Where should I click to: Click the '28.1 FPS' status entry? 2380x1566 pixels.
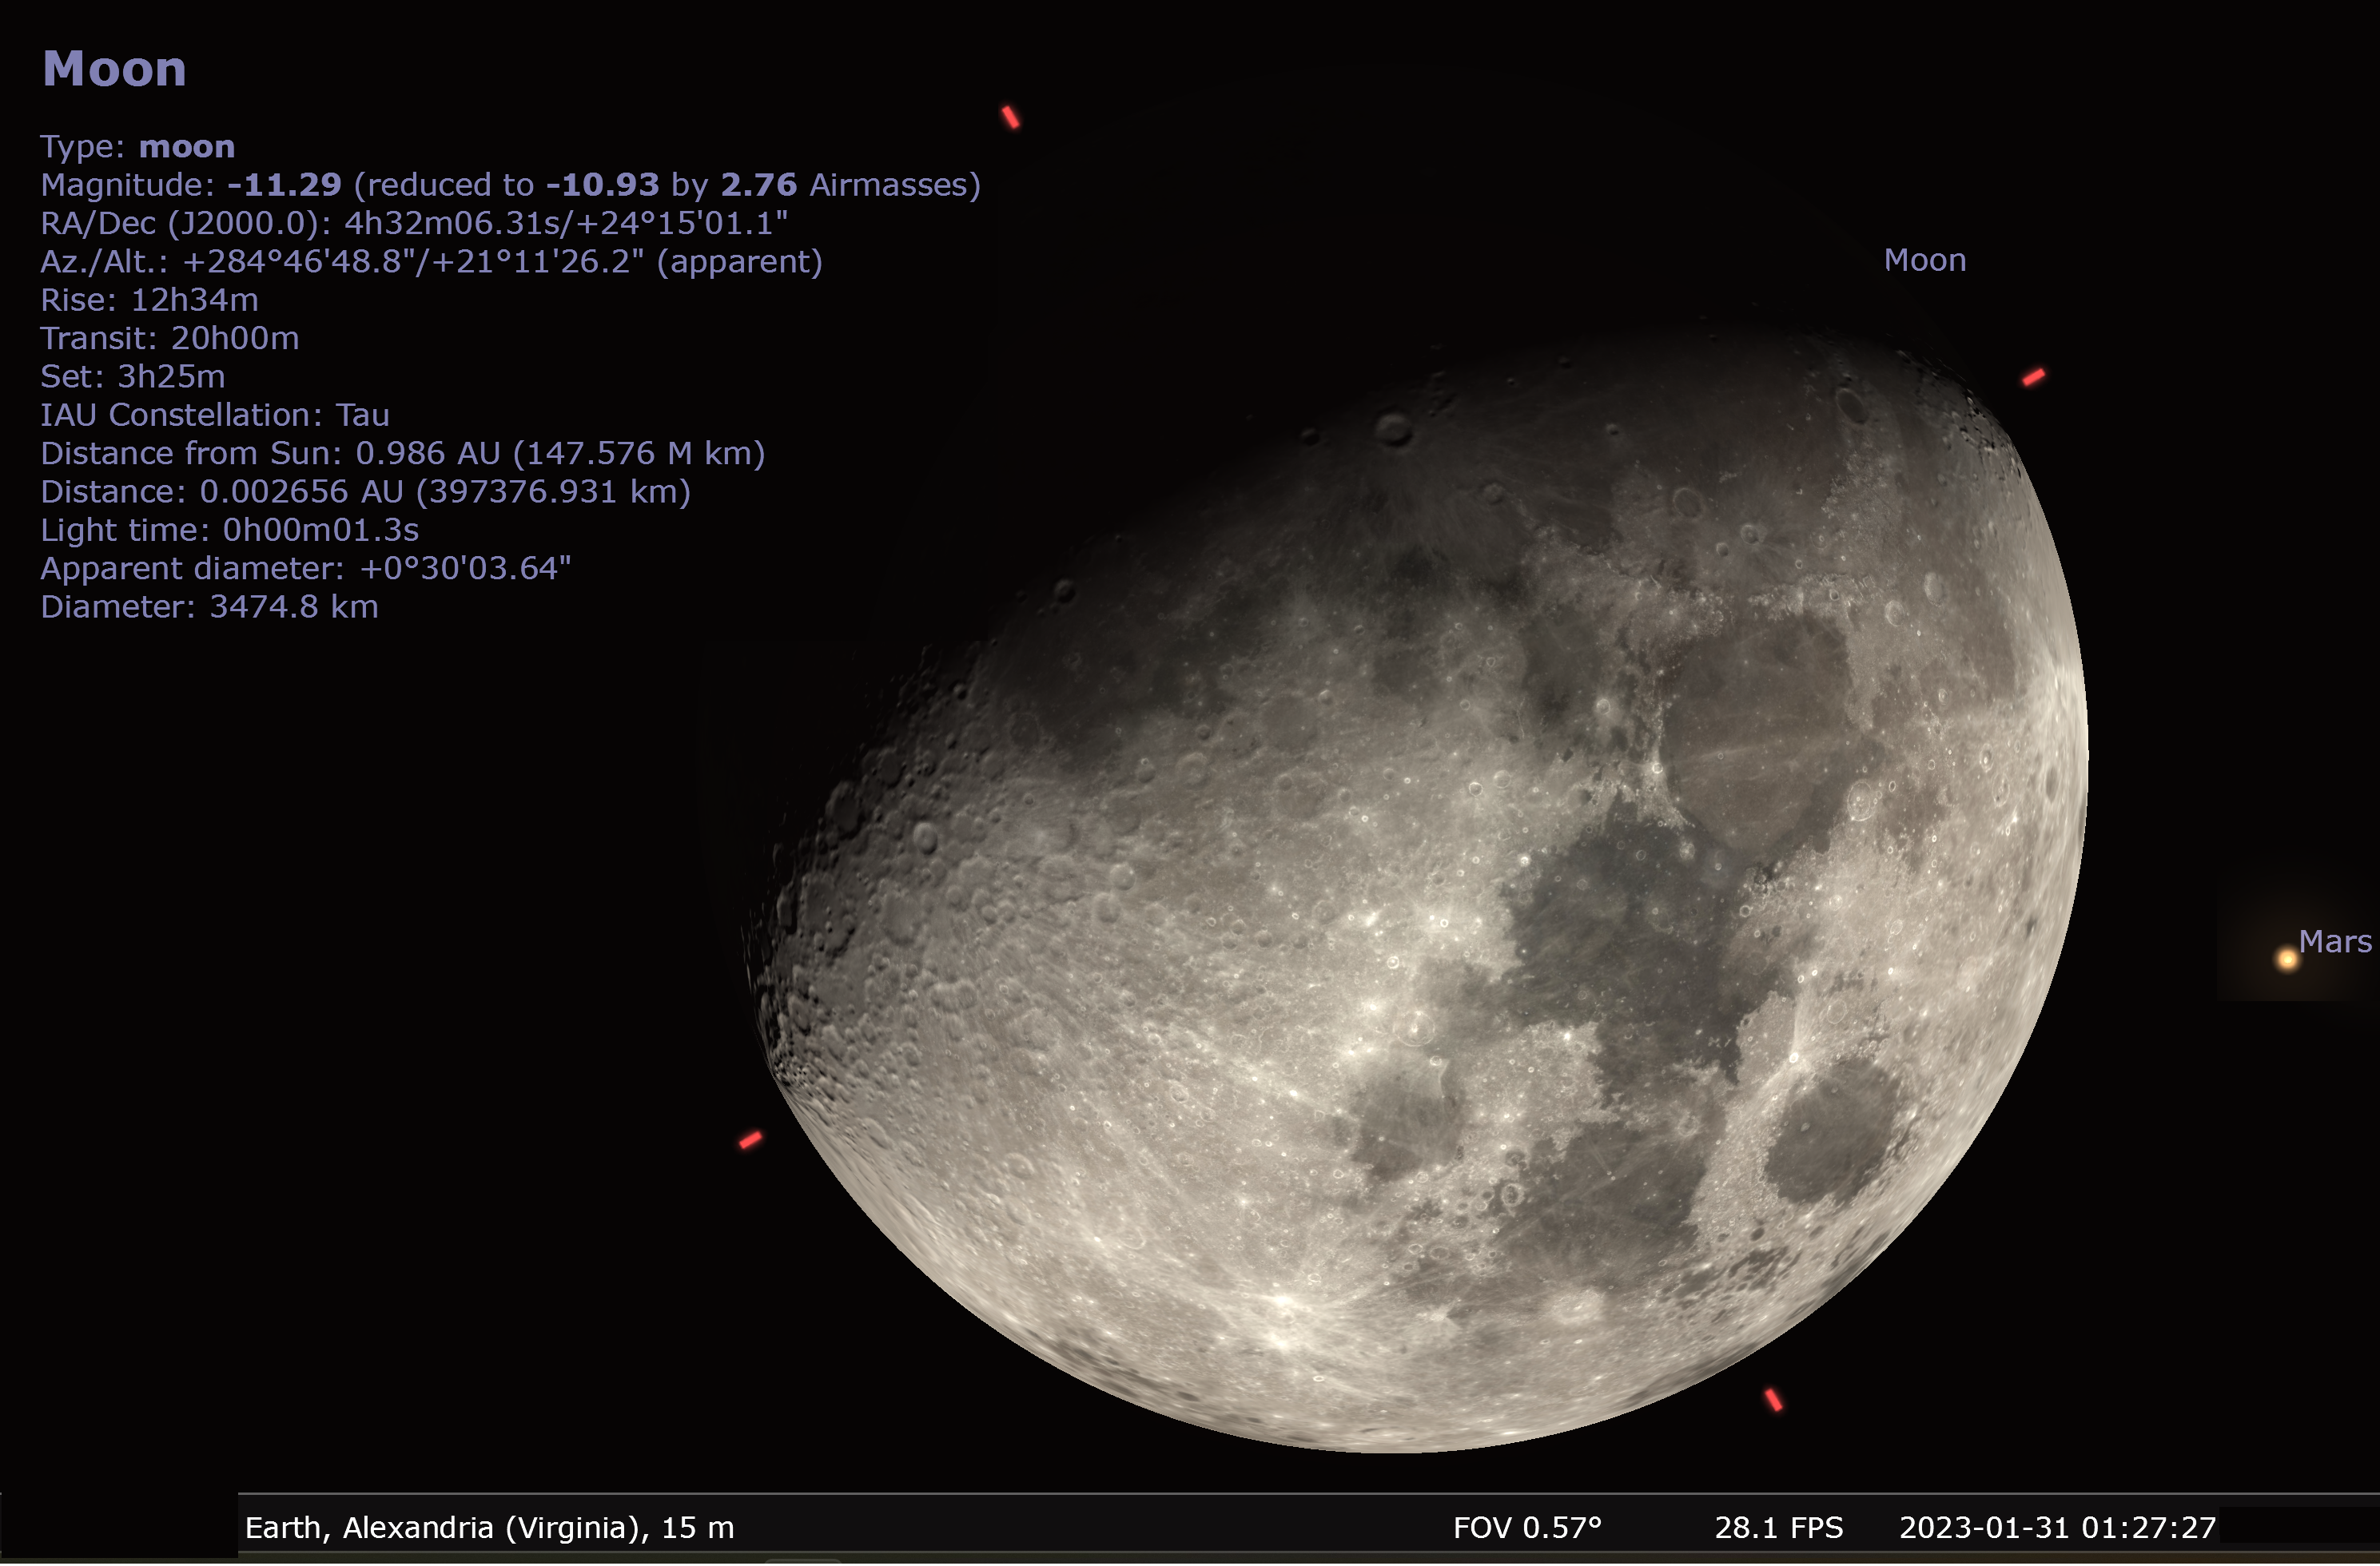(x=1779, y=1528)
